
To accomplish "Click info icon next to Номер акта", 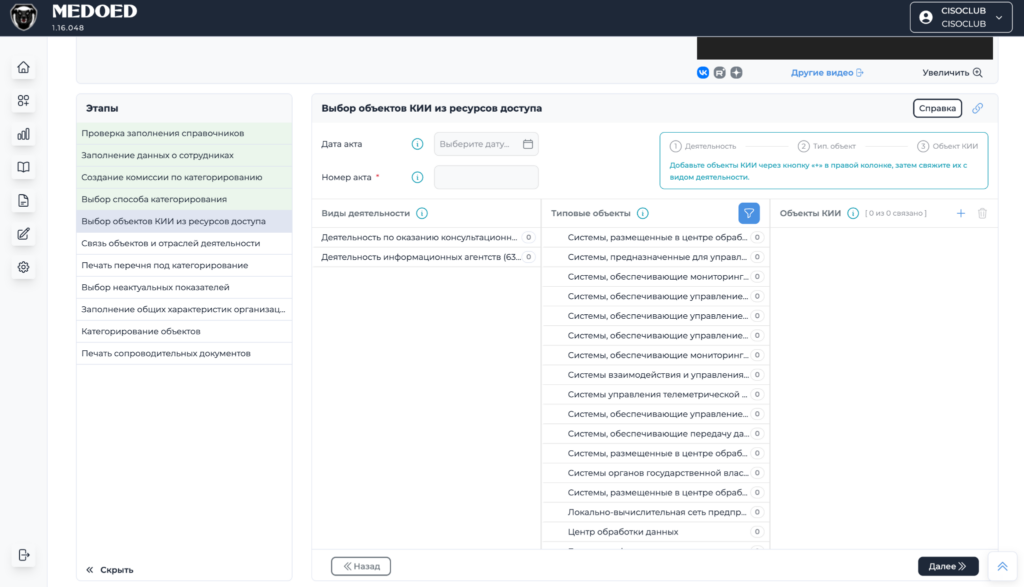I will click(x=417, y=178).
